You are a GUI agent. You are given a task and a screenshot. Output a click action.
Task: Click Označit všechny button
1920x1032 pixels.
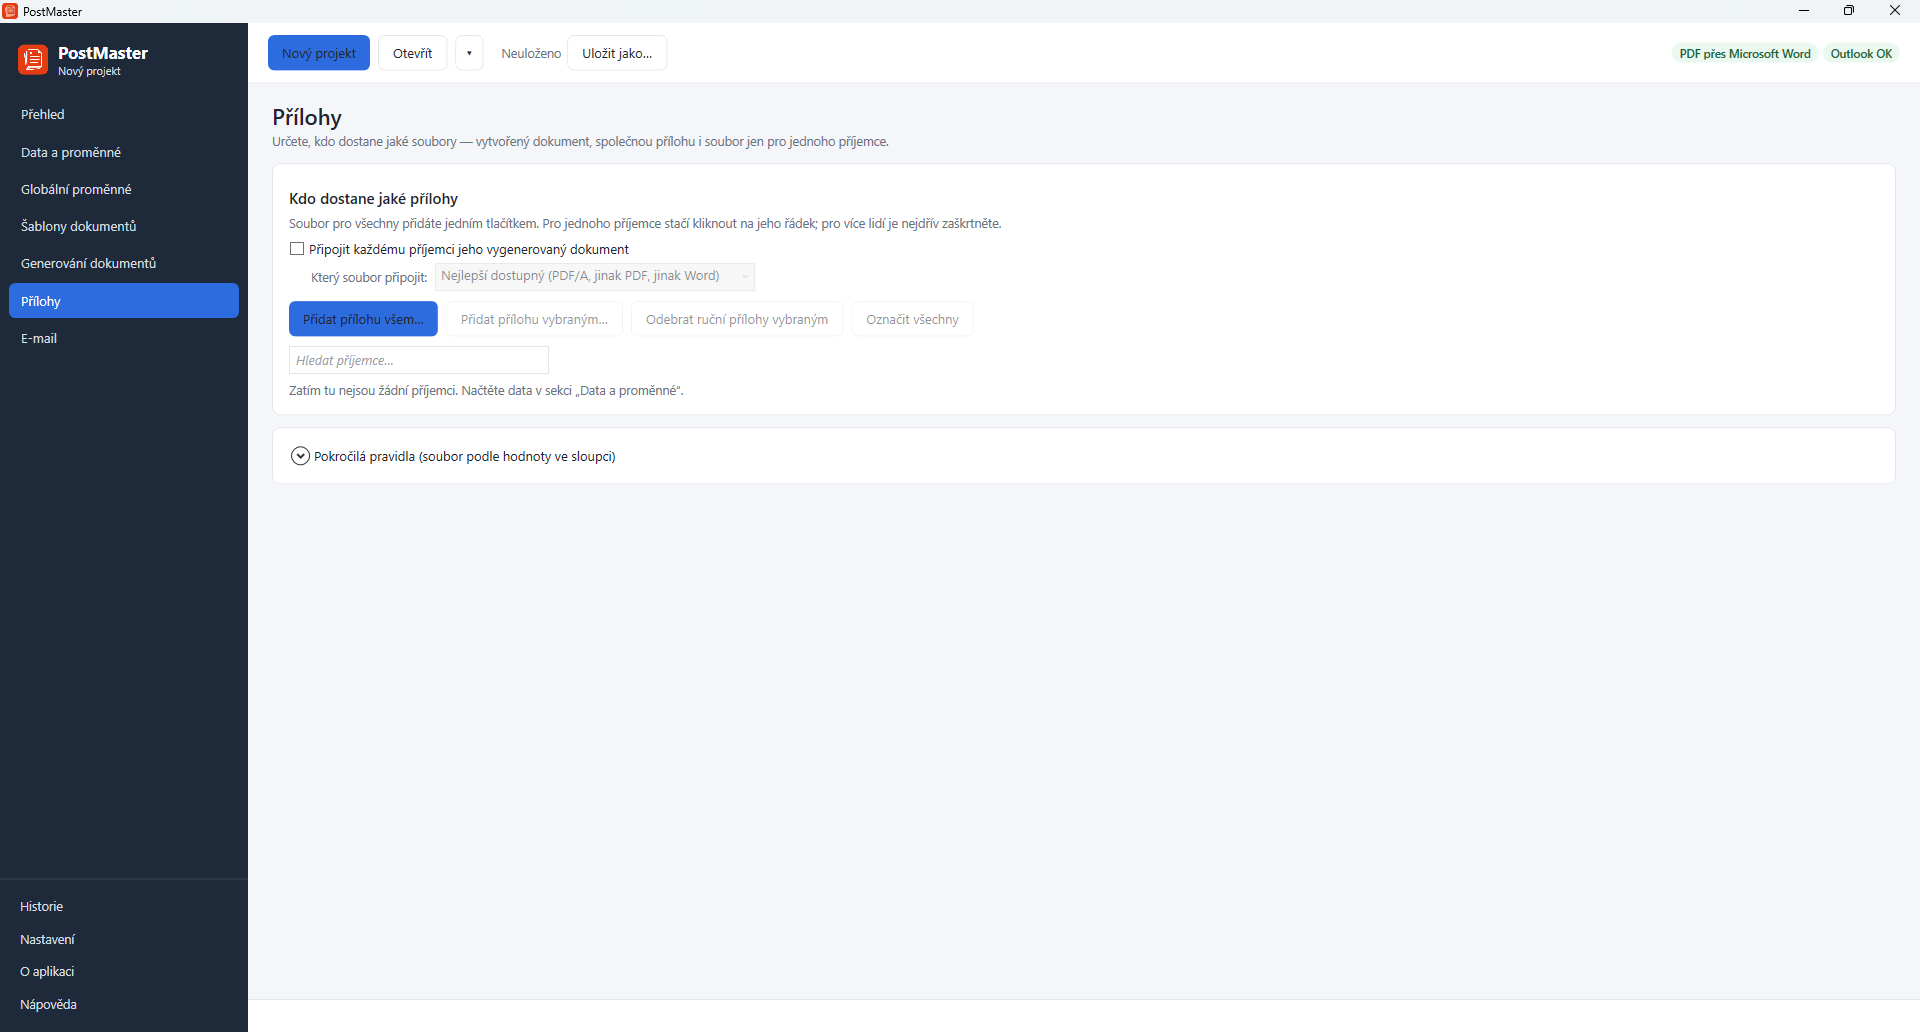[912, 319]
